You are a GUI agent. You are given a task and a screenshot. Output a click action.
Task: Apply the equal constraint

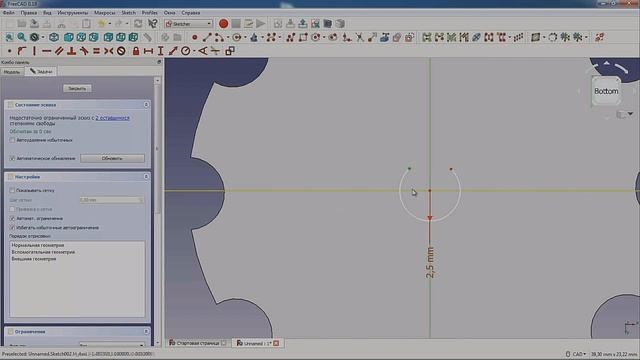(x=96, y=51)
